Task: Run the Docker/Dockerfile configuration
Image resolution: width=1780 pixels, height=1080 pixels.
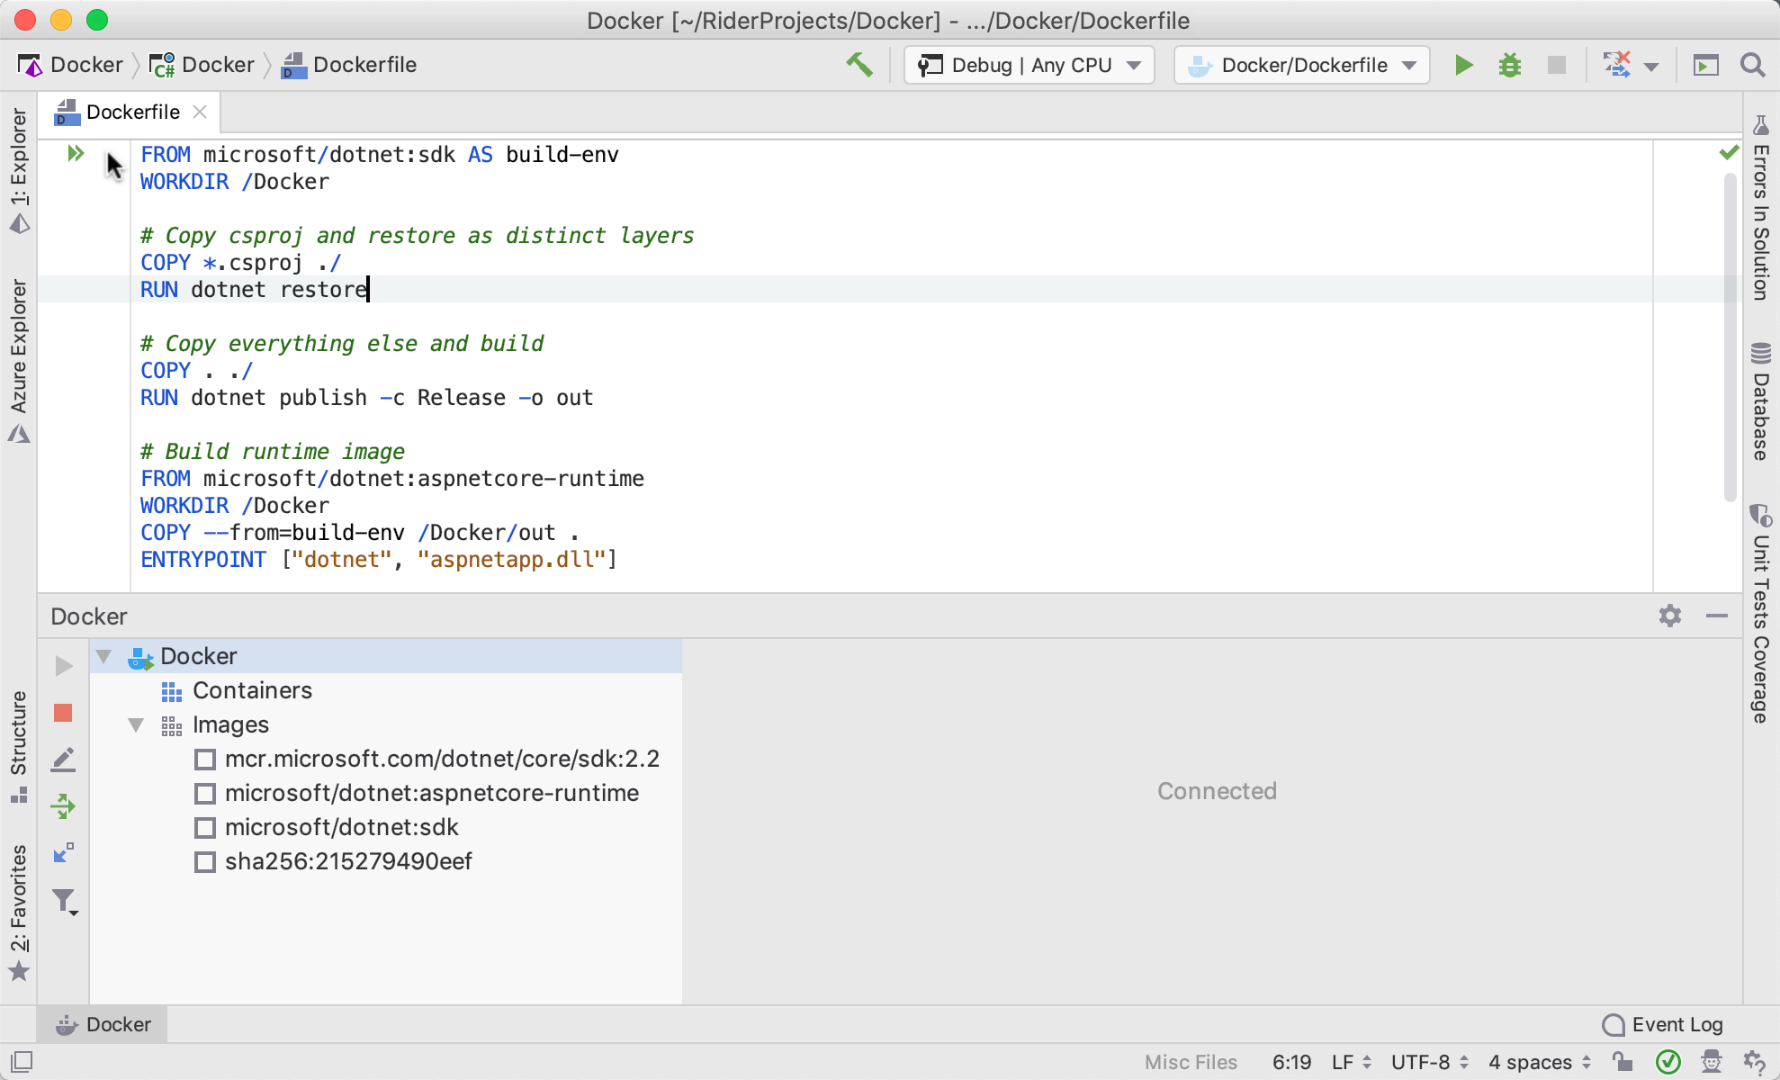Action: click(x=1463, y=65)
